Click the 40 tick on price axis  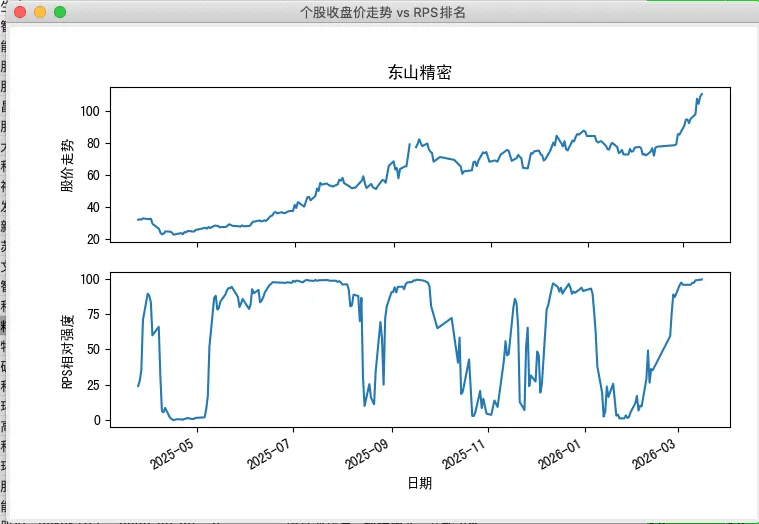pos(93,207)
